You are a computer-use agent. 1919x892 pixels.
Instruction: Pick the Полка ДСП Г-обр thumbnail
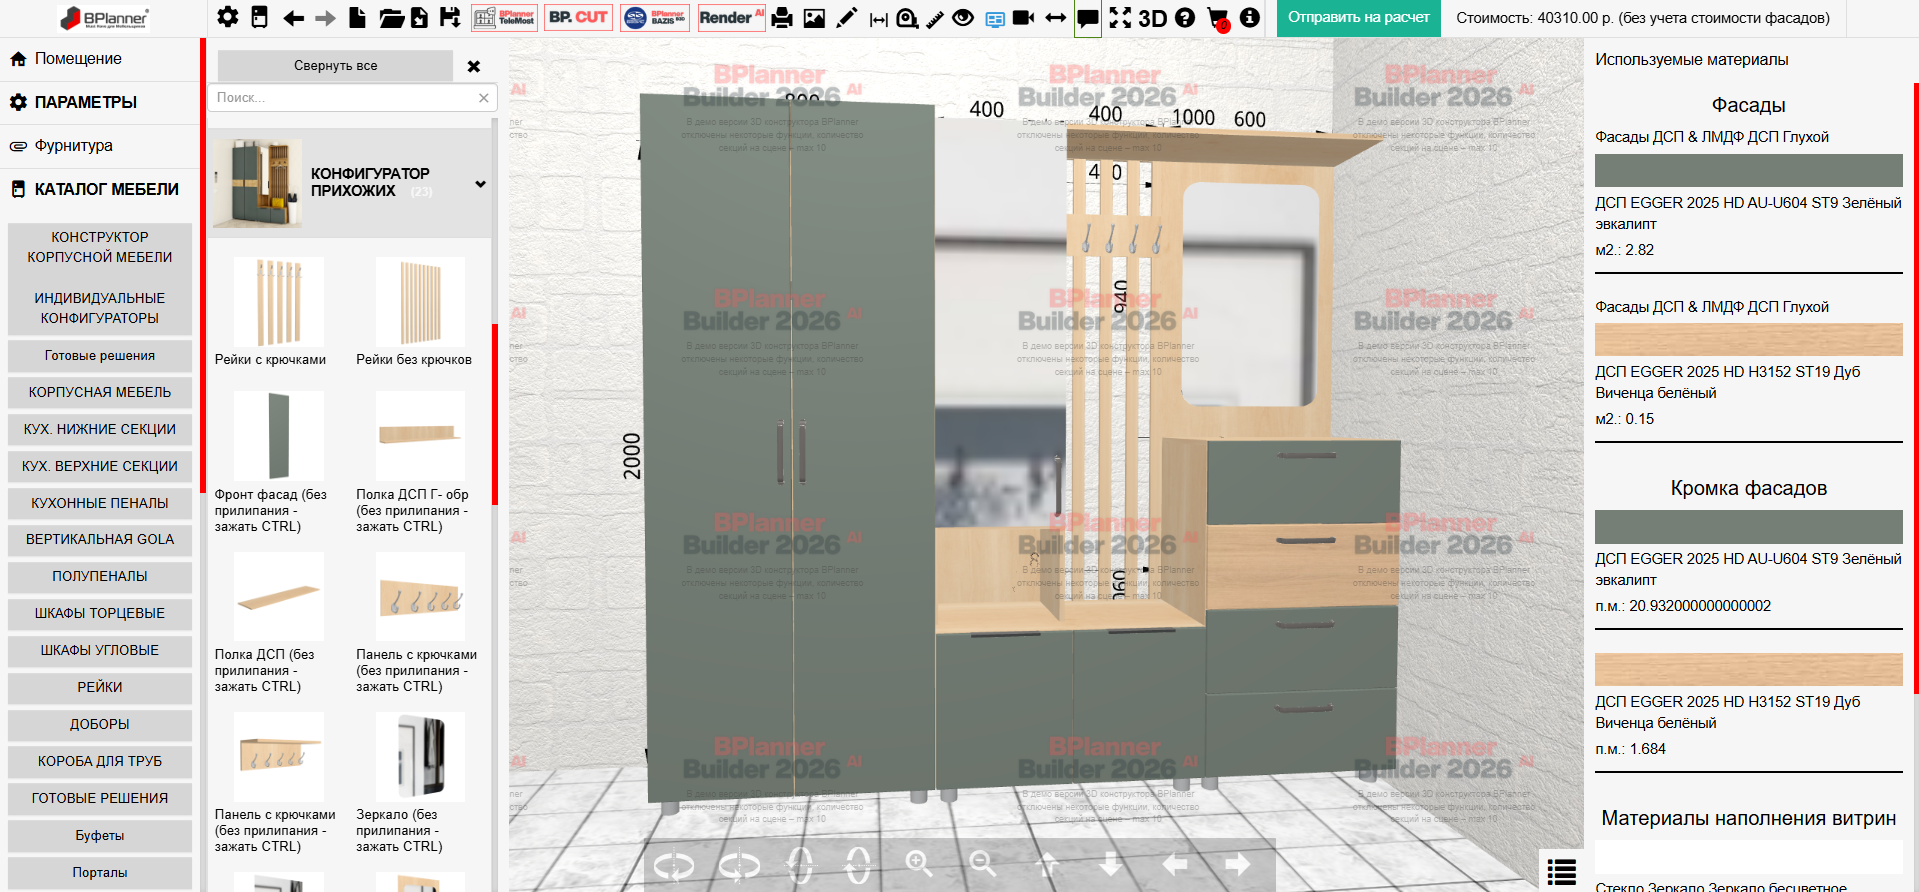[420, 436]
